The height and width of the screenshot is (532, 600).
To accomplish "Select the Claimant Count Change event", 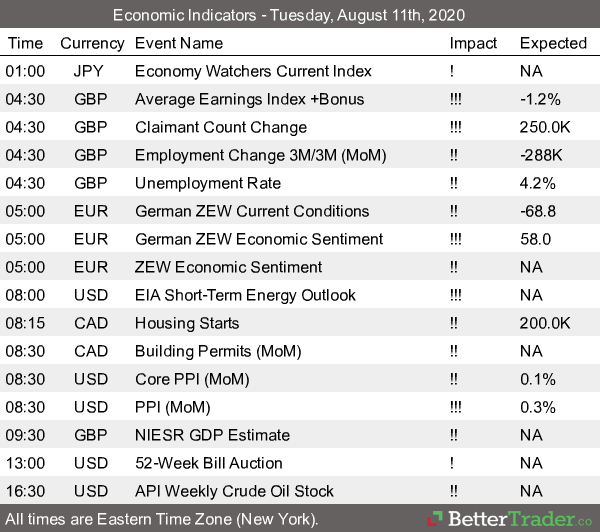I will pos(220,127).
